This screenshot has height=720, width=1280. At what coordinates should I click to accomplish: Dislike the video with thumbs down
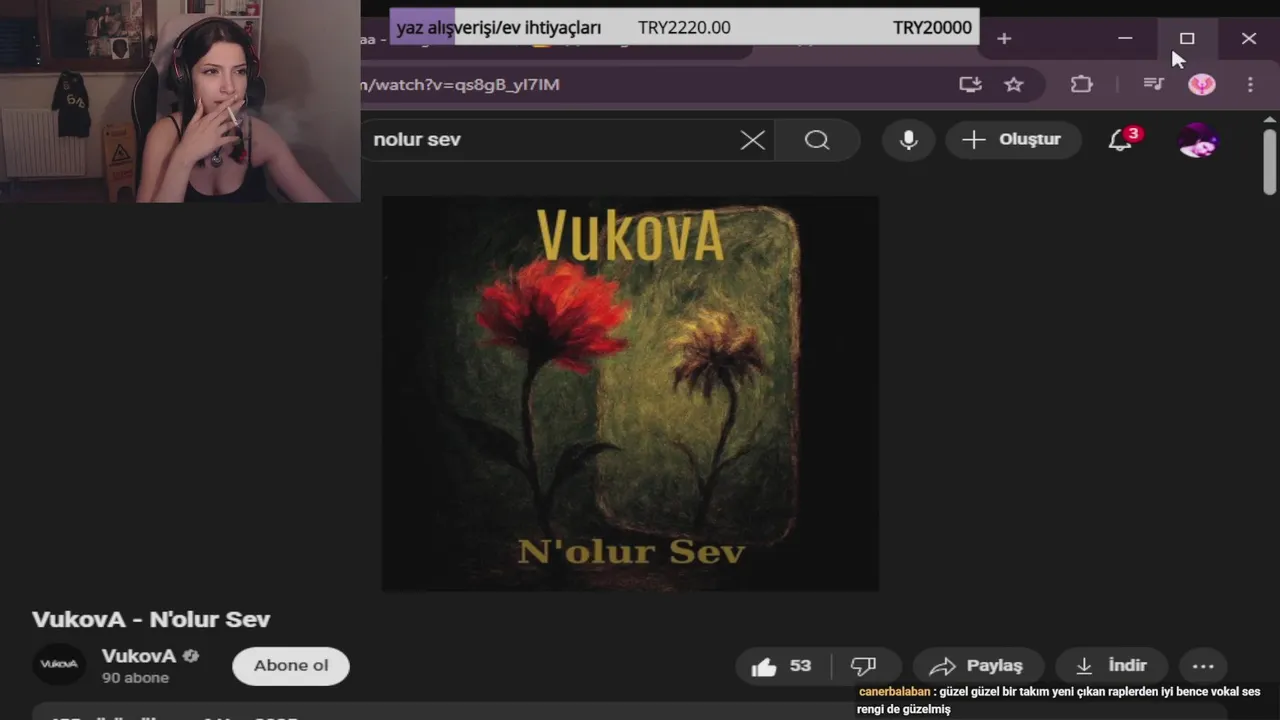(864, 666)
